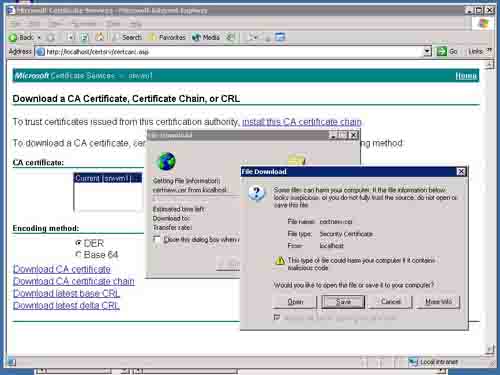500x375 pixels.
Task: Click the last toolbar icon after Print
Action: [280, 37]
